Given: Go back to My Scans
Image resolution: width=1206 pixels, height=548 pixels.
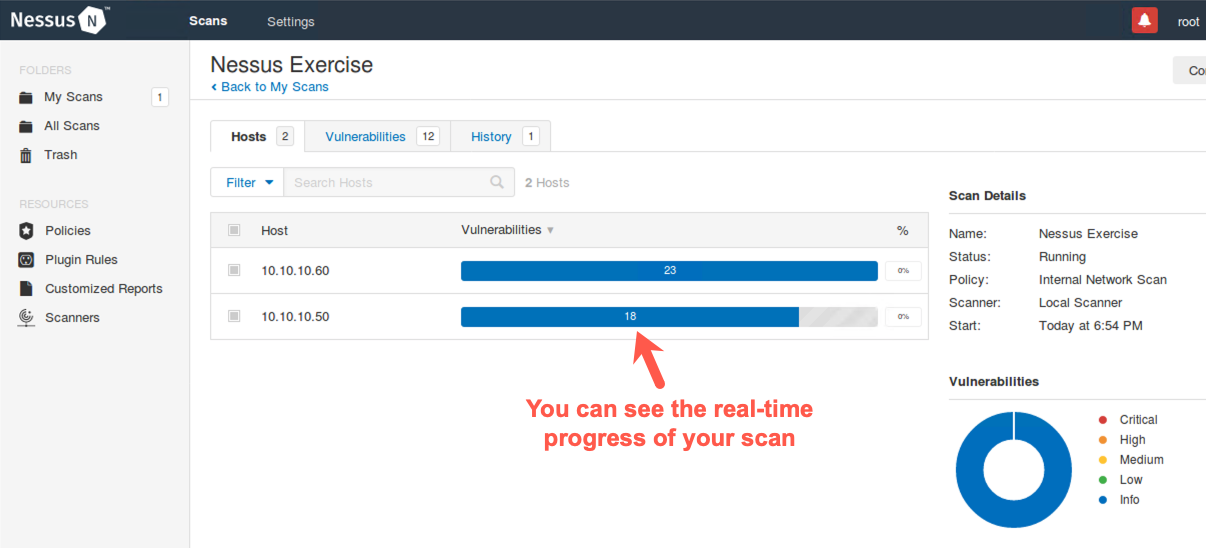Looking at the screenshot, I should (x=270, y=87).
